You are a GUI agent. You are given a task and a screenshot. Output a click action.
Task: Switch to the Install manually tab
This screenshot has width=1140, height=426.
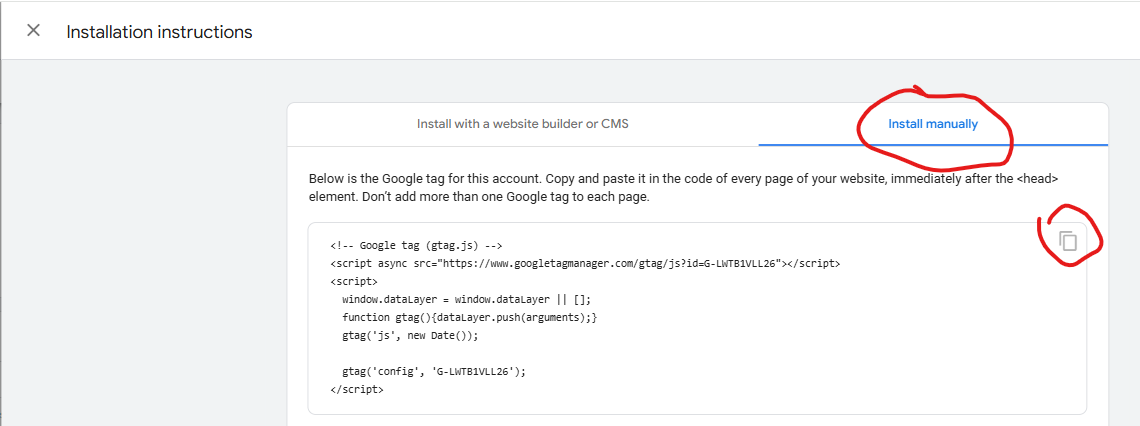tap(933, 124)
